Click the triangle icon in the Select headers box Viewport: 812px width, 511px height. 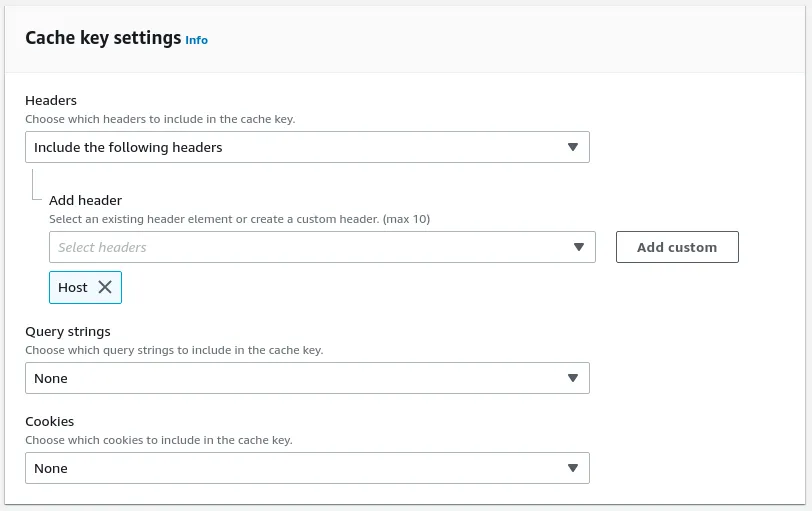click(579, 247)
